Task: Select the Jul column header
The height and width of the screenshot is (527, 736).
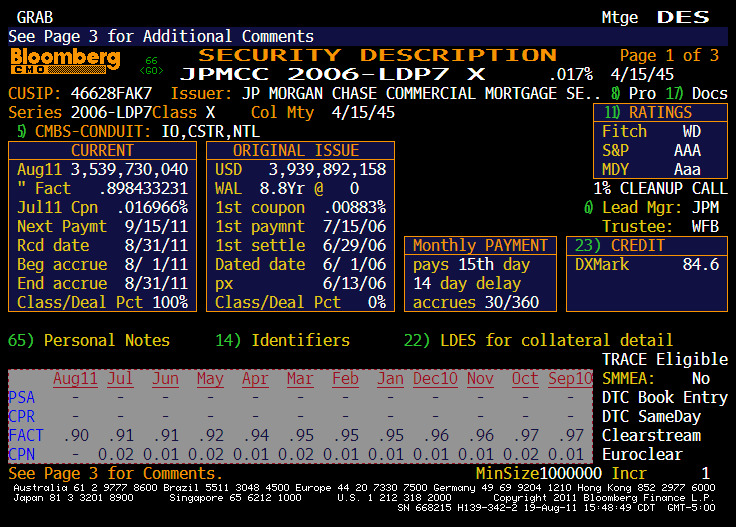Action: point(120,378)
